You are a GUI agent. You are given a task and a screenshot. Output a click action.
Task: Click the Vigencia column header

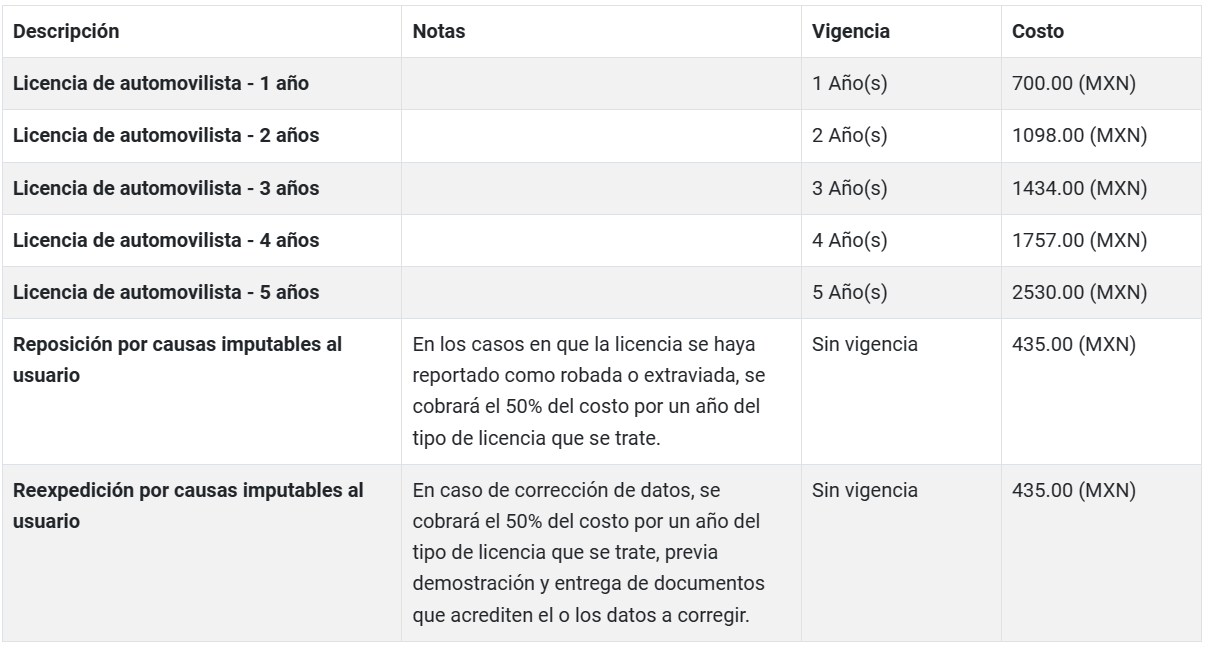[x=851, y=31]
